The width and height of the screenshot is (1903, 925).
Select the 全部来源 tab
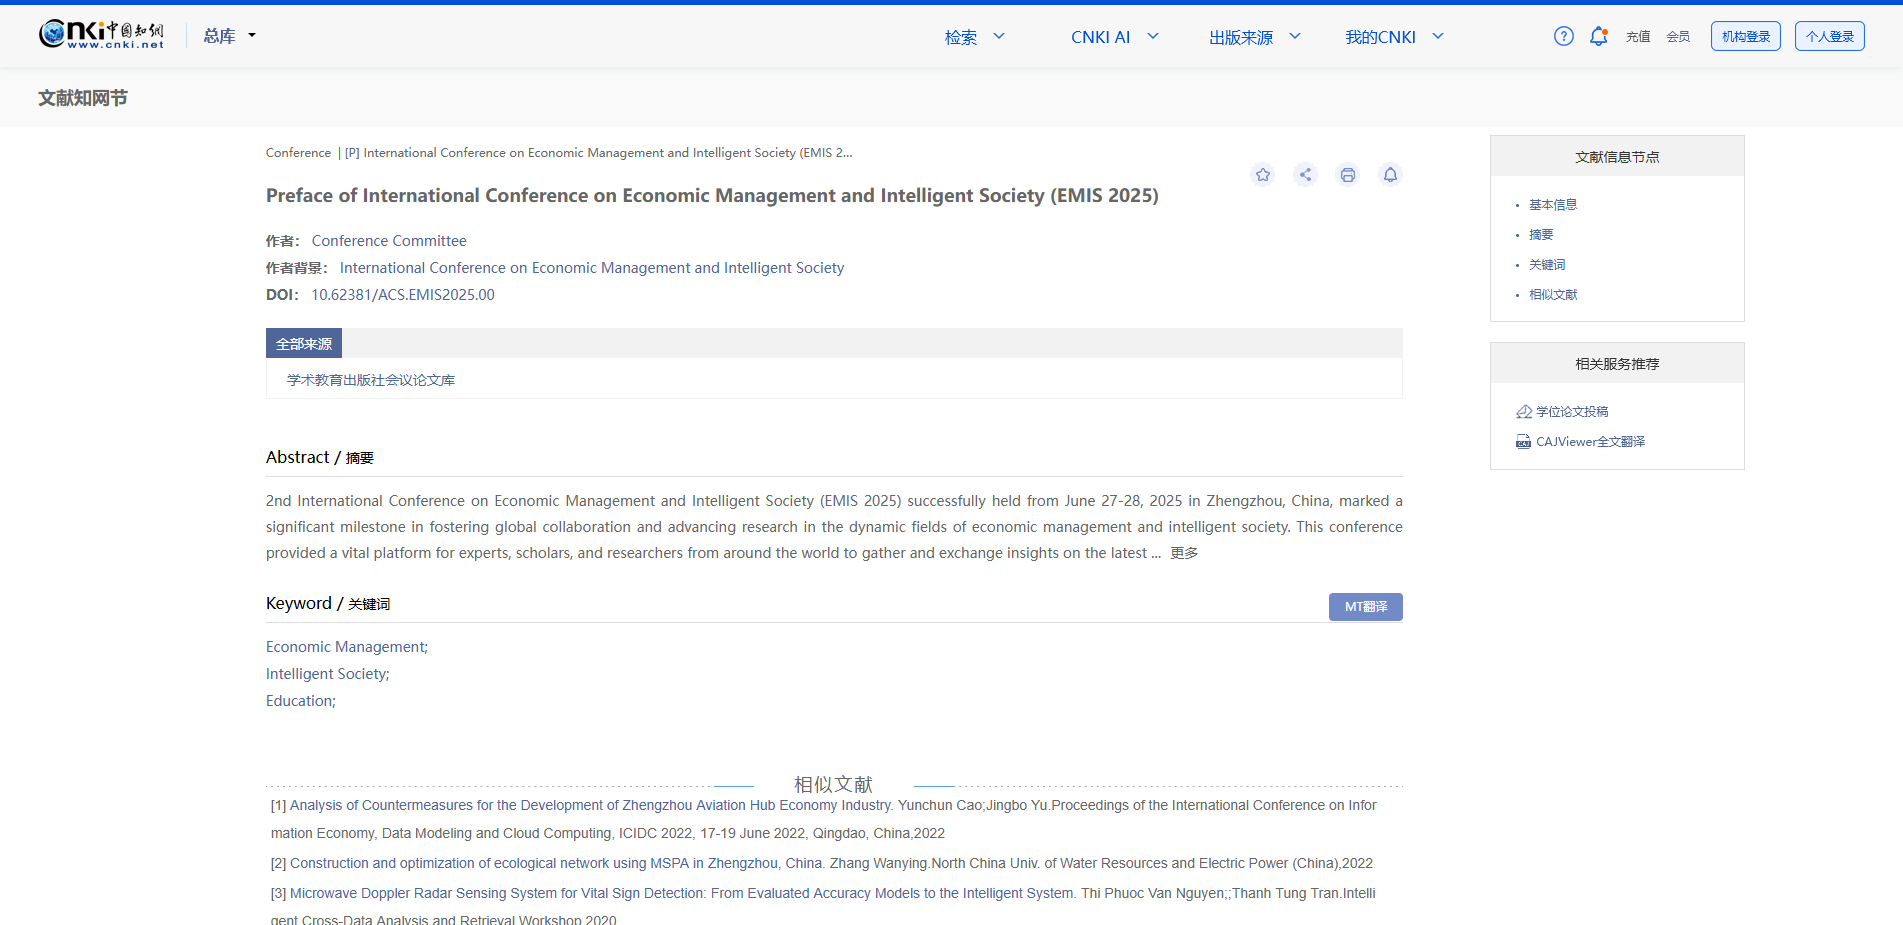[x=304, y=343]
